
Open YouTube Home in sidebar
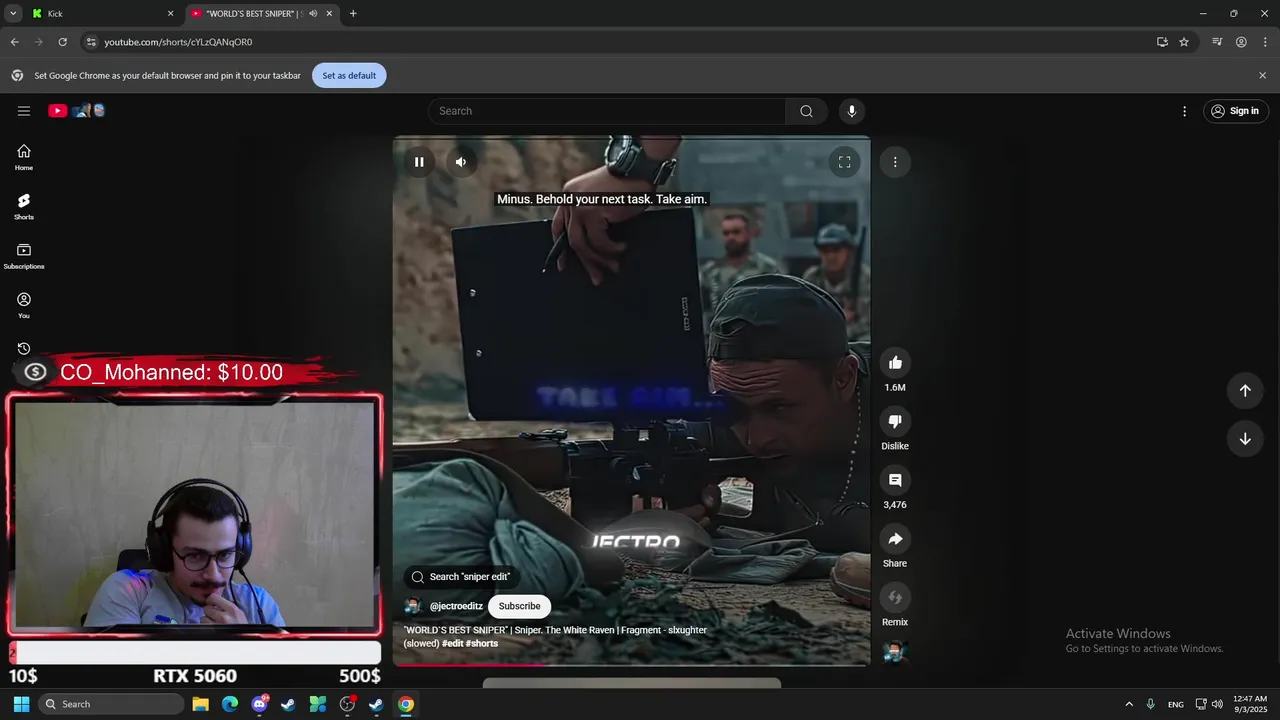(x=24, y=157)
